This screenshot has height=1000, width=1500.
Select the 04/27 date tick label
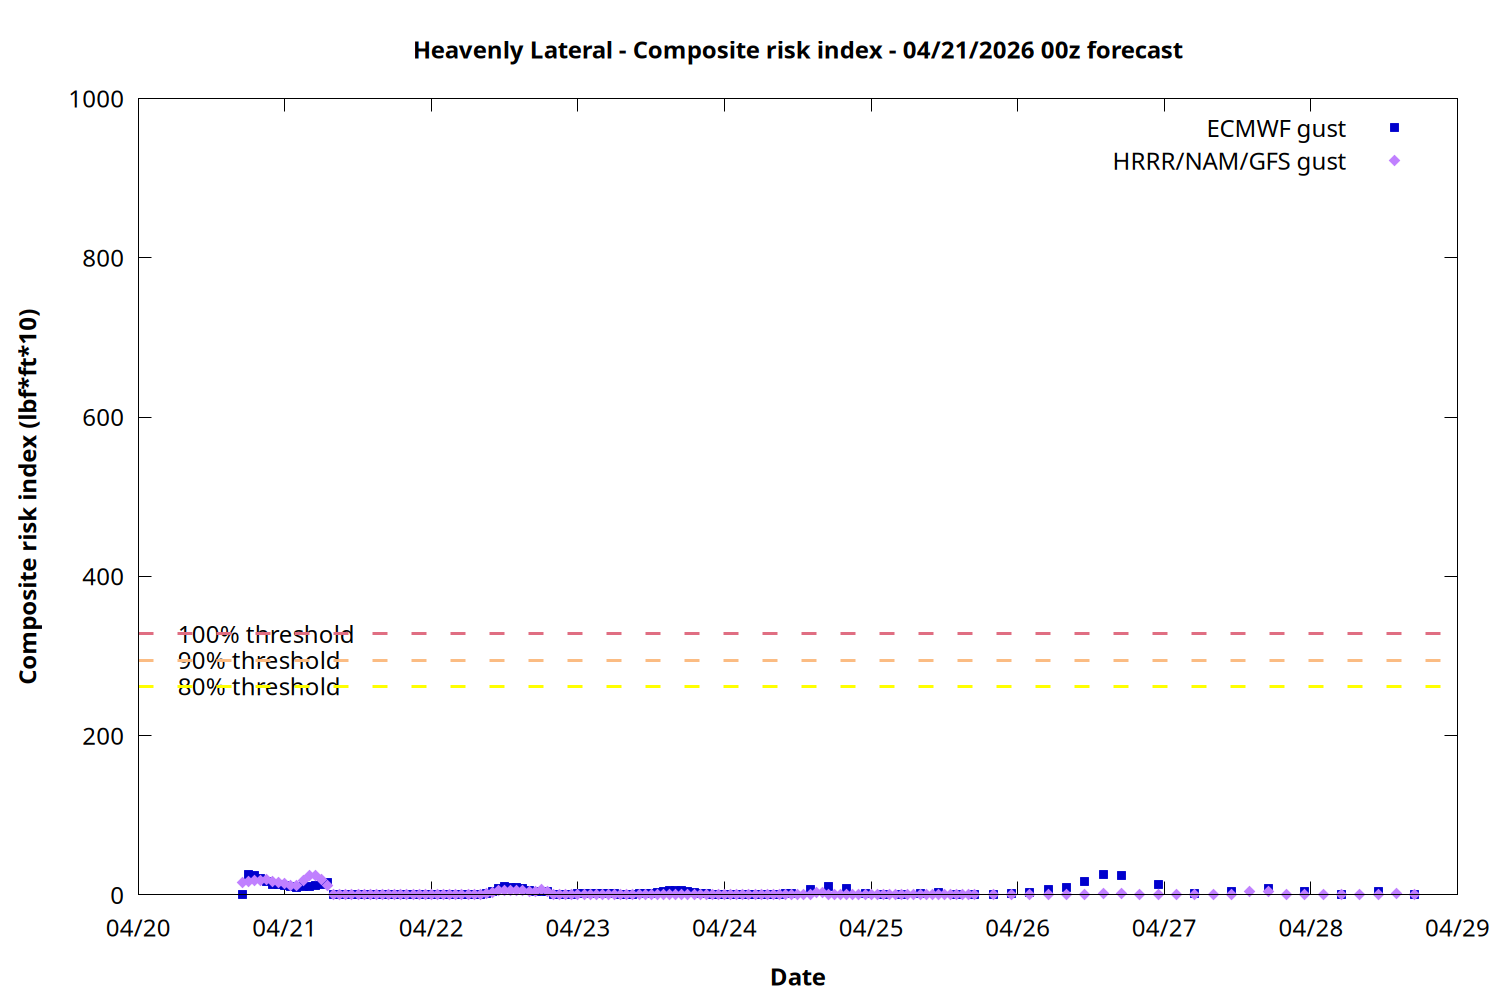coord(1164,928)
